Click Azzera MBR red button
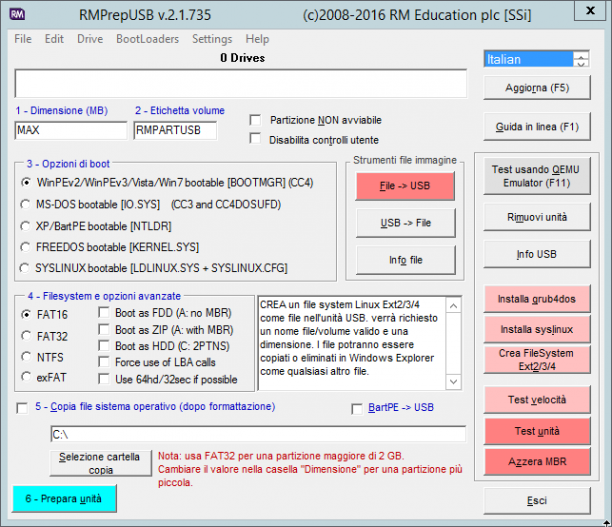 click(x=537, y=461)
